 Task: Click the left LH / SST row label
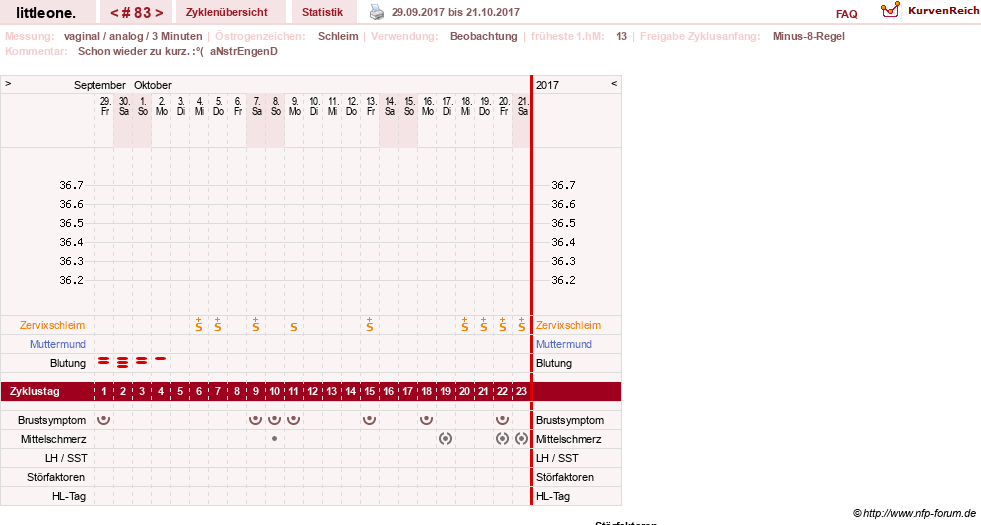coord(66,458)
